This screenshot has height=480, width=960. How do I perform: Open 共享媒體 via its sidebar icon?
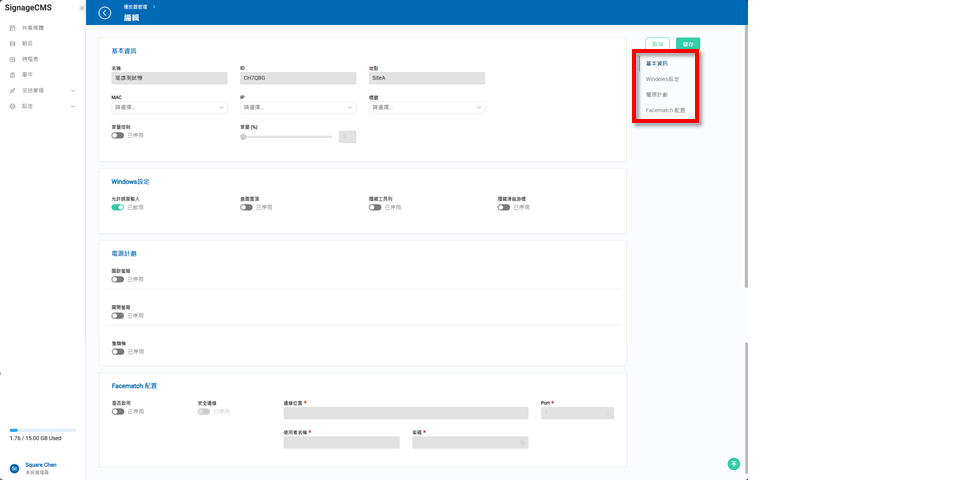pyautogui.click(x=13, y=28)
